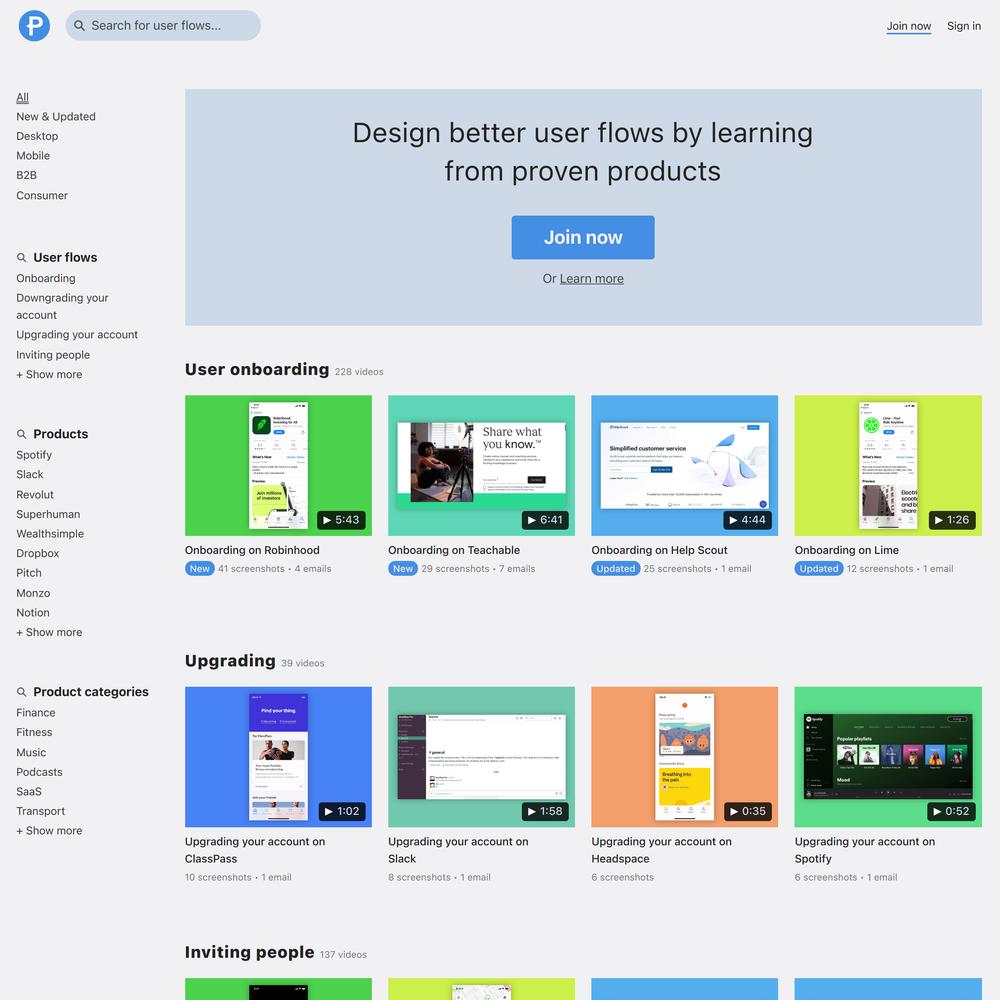1000x1000 pixels.
Task: Filter by New & Updated
Action: click(x=56, y=117)
